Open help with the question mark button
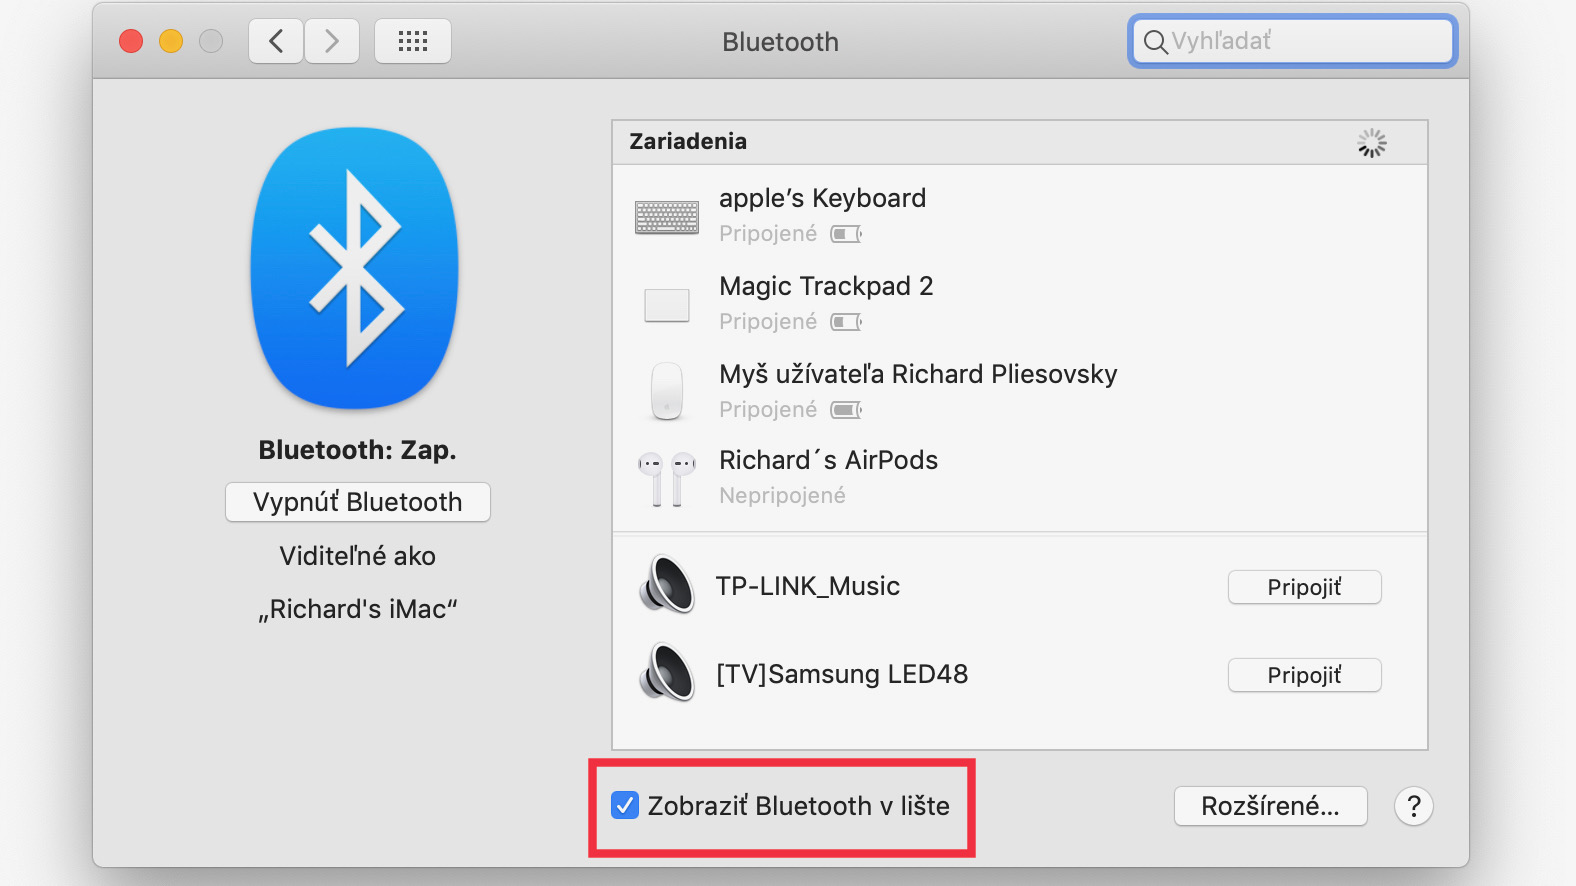 [1414, 806]
